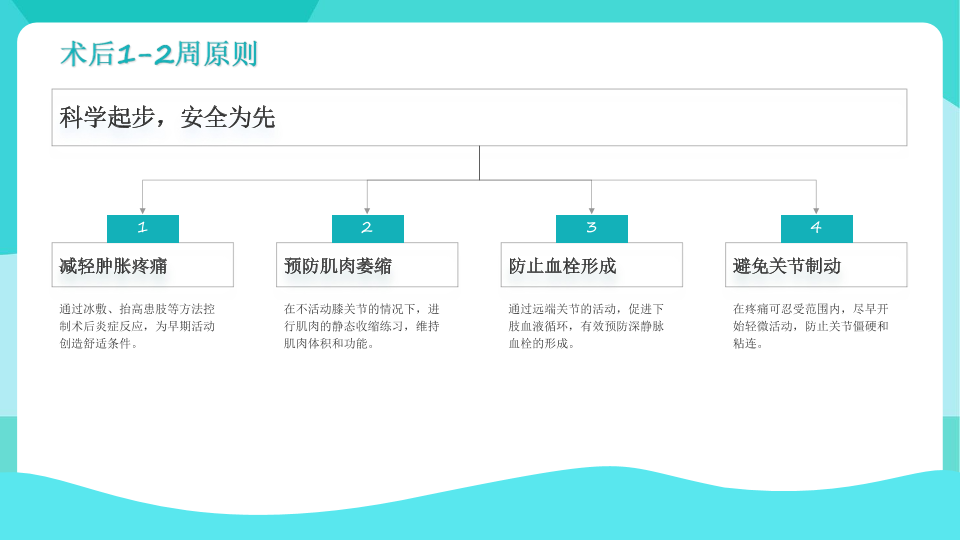Click the arrowhead above badge 1
The image size is (960, 540).
[143, 210]
